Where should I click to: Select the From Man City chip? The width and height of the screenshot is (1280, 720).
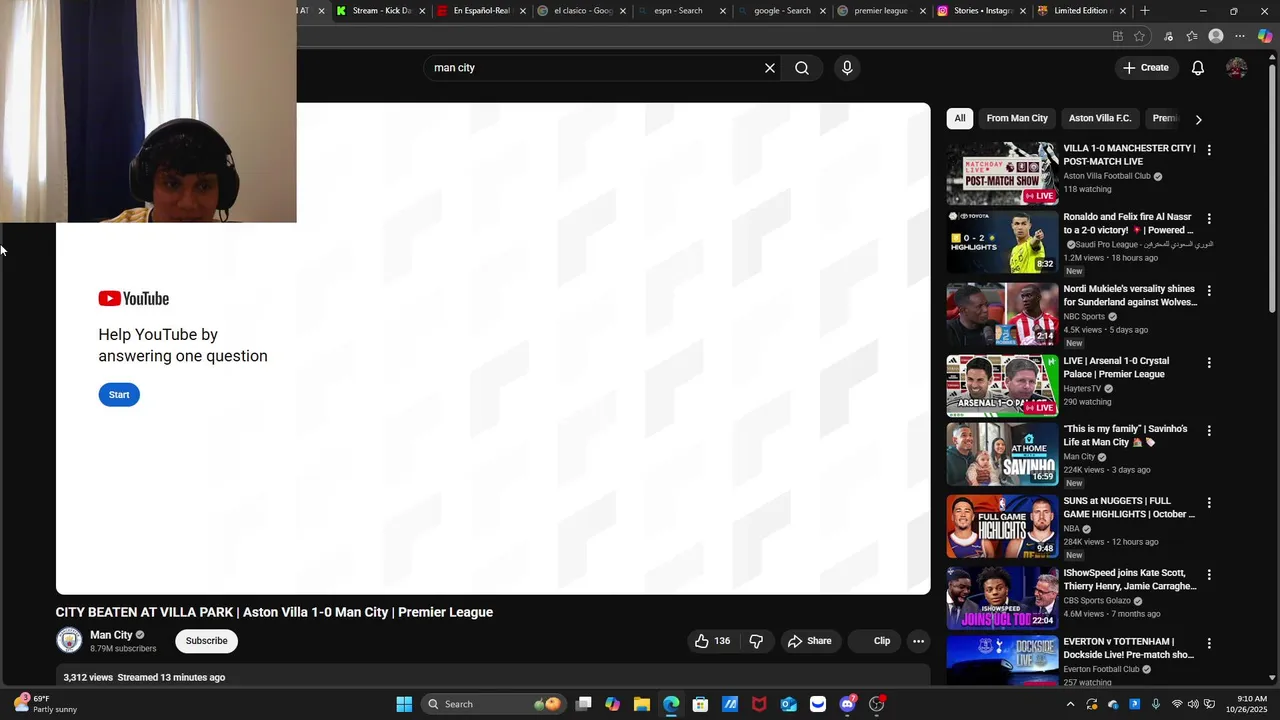[1017, 118]
